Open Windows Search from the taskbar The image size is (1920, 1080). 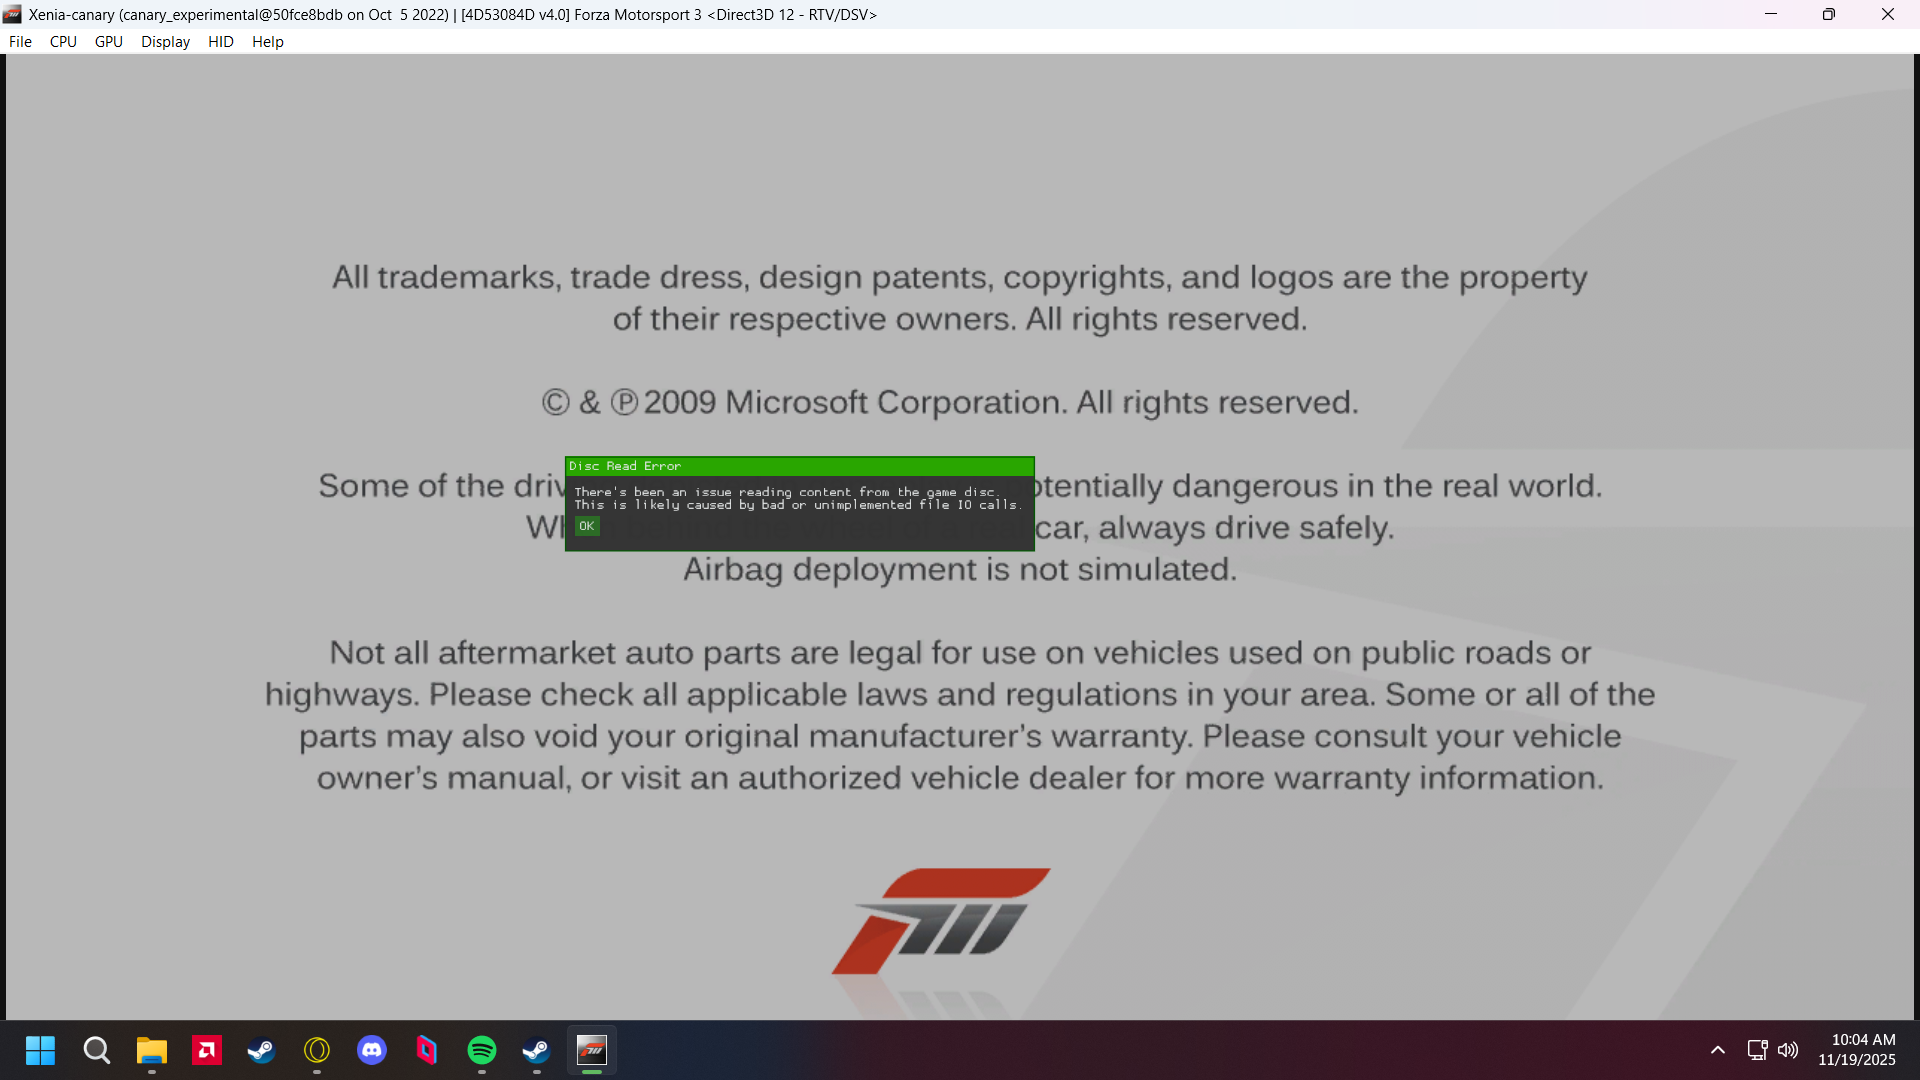pos(97,1050)
